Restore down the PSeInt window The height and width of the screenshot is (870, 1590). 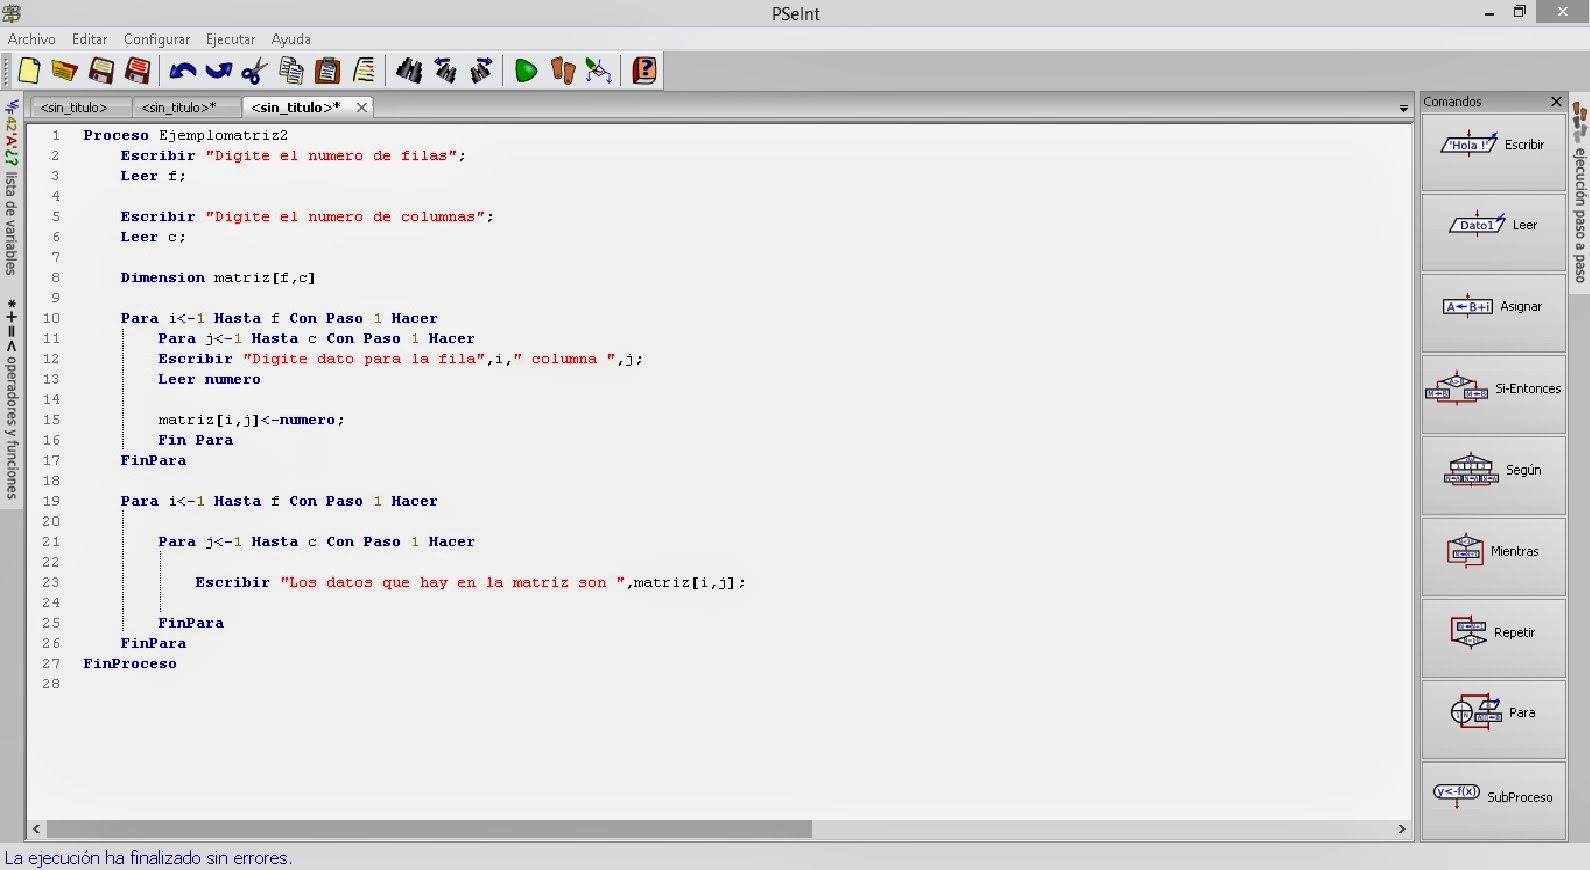1519,12
